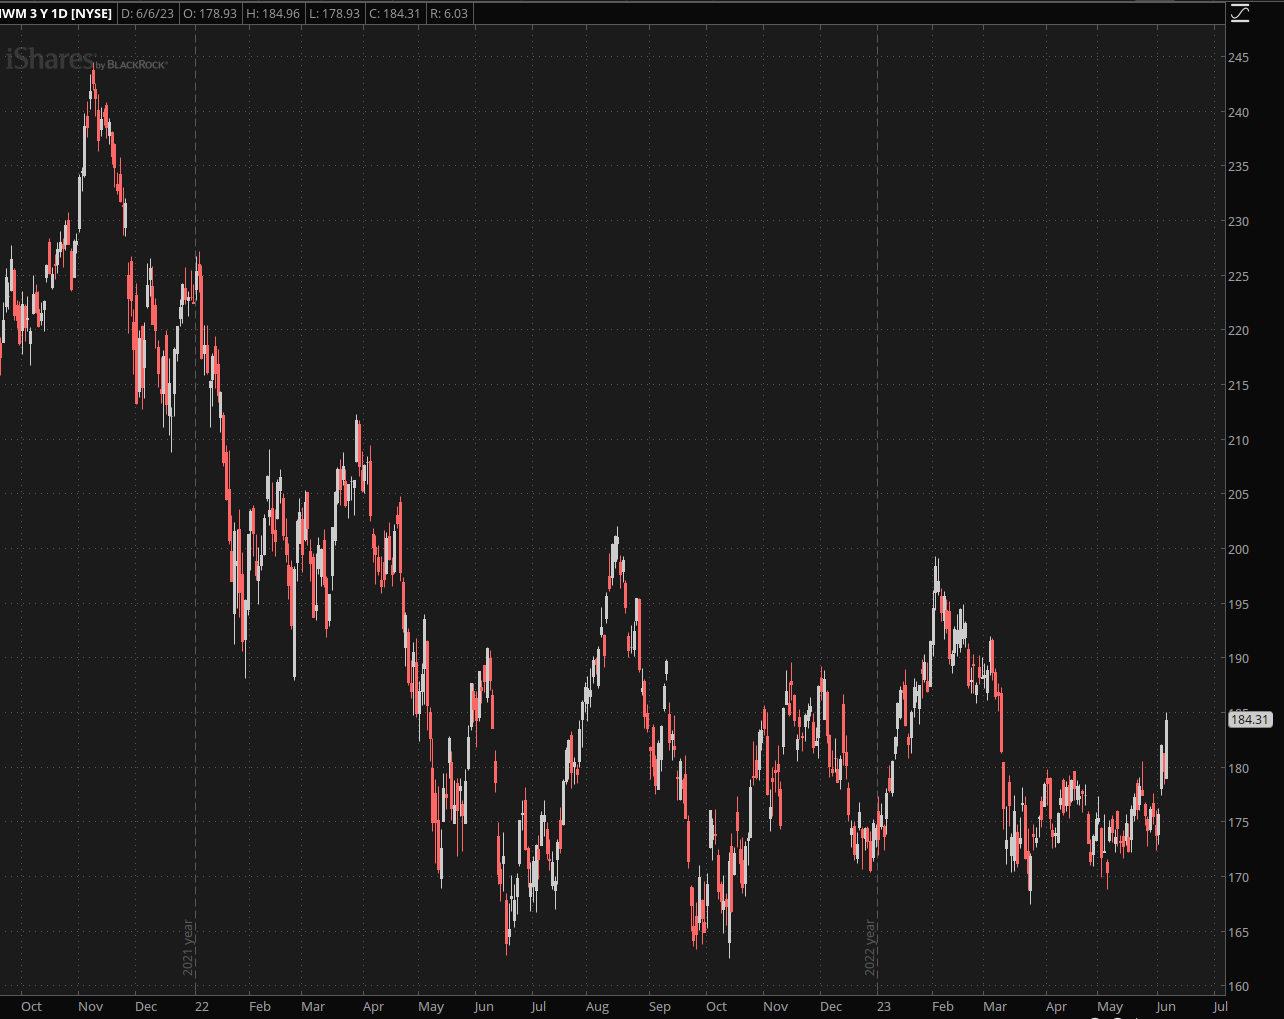The height and width of the screenshot is (1019, 1284).
Task: Click the IWM 3 Y 1D [NYSE] symbol label
Action: 56,14
